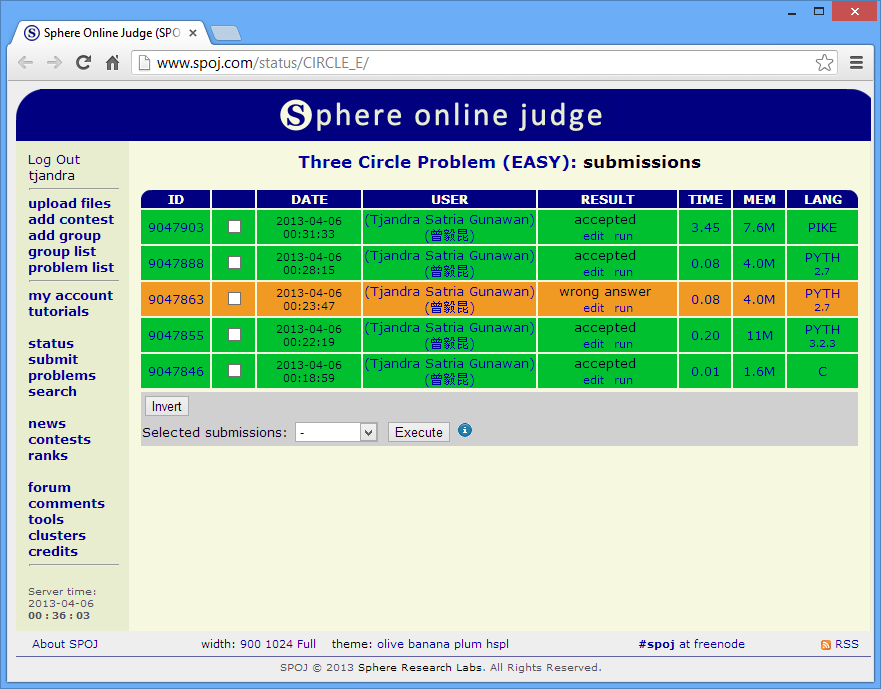Switch to the Sphere Online Judge tab

tap(112, 33)
